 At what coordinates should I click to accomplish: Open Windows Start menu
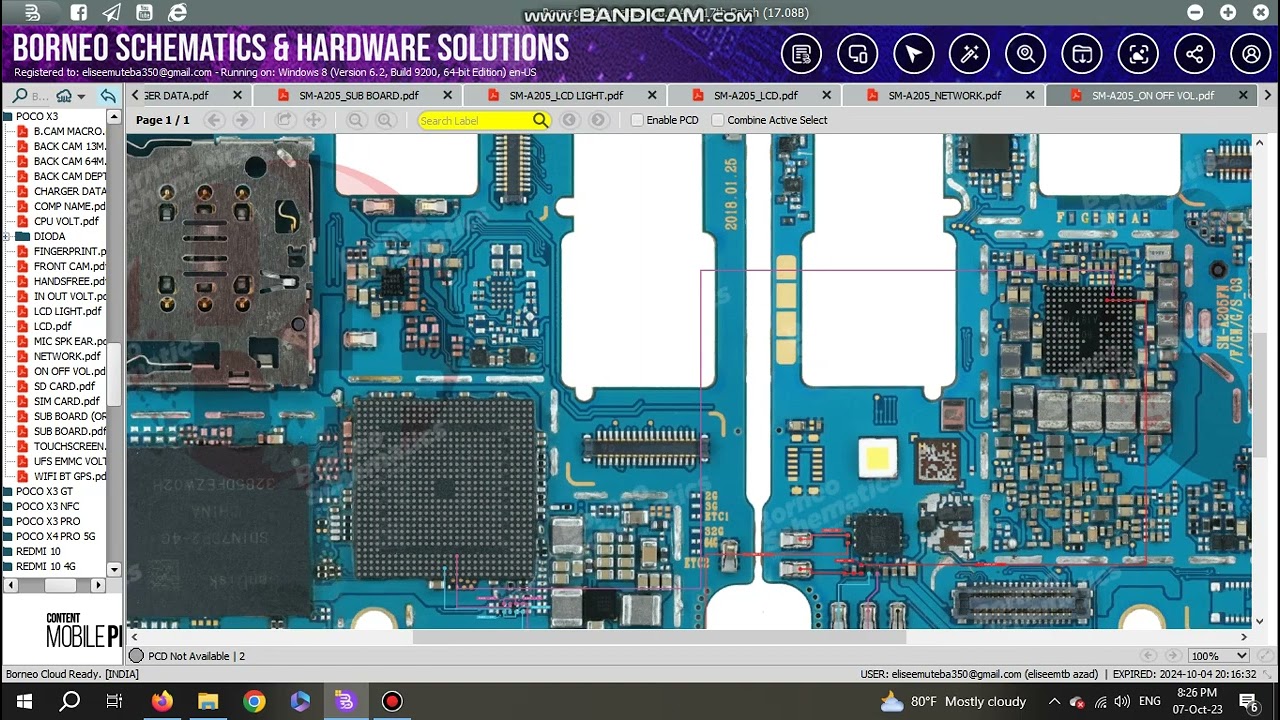(24, 701)
